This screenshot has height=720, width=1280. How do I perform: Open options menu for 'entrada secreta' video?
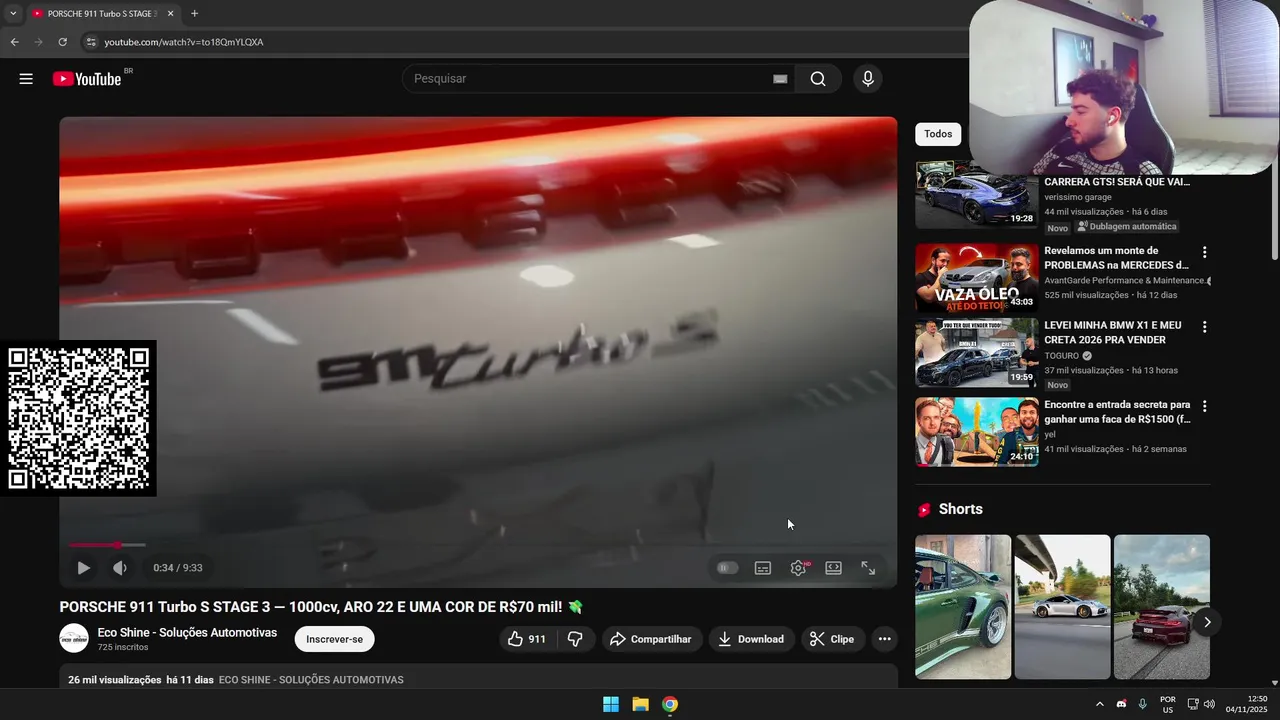1204,406
